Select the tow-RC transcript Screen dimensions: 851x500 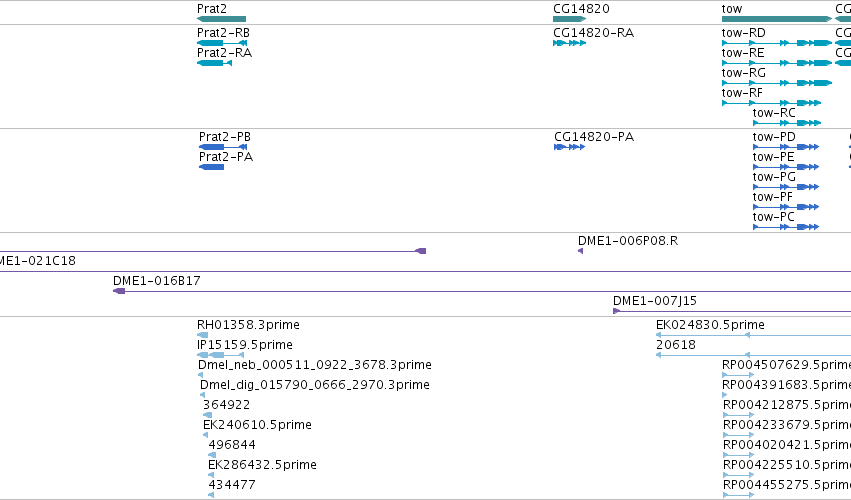tap(787, 123)
